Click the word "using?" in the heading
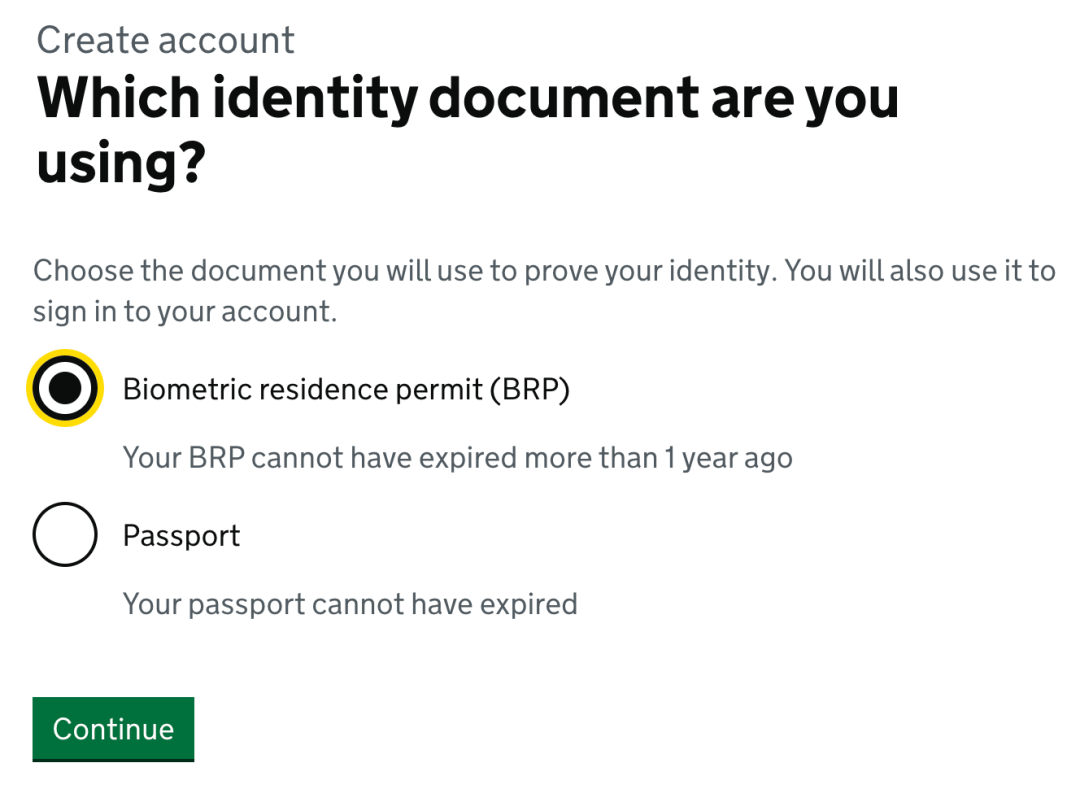Image resolution: width=1080 pixels, height=789 pixels. (120, 162)
